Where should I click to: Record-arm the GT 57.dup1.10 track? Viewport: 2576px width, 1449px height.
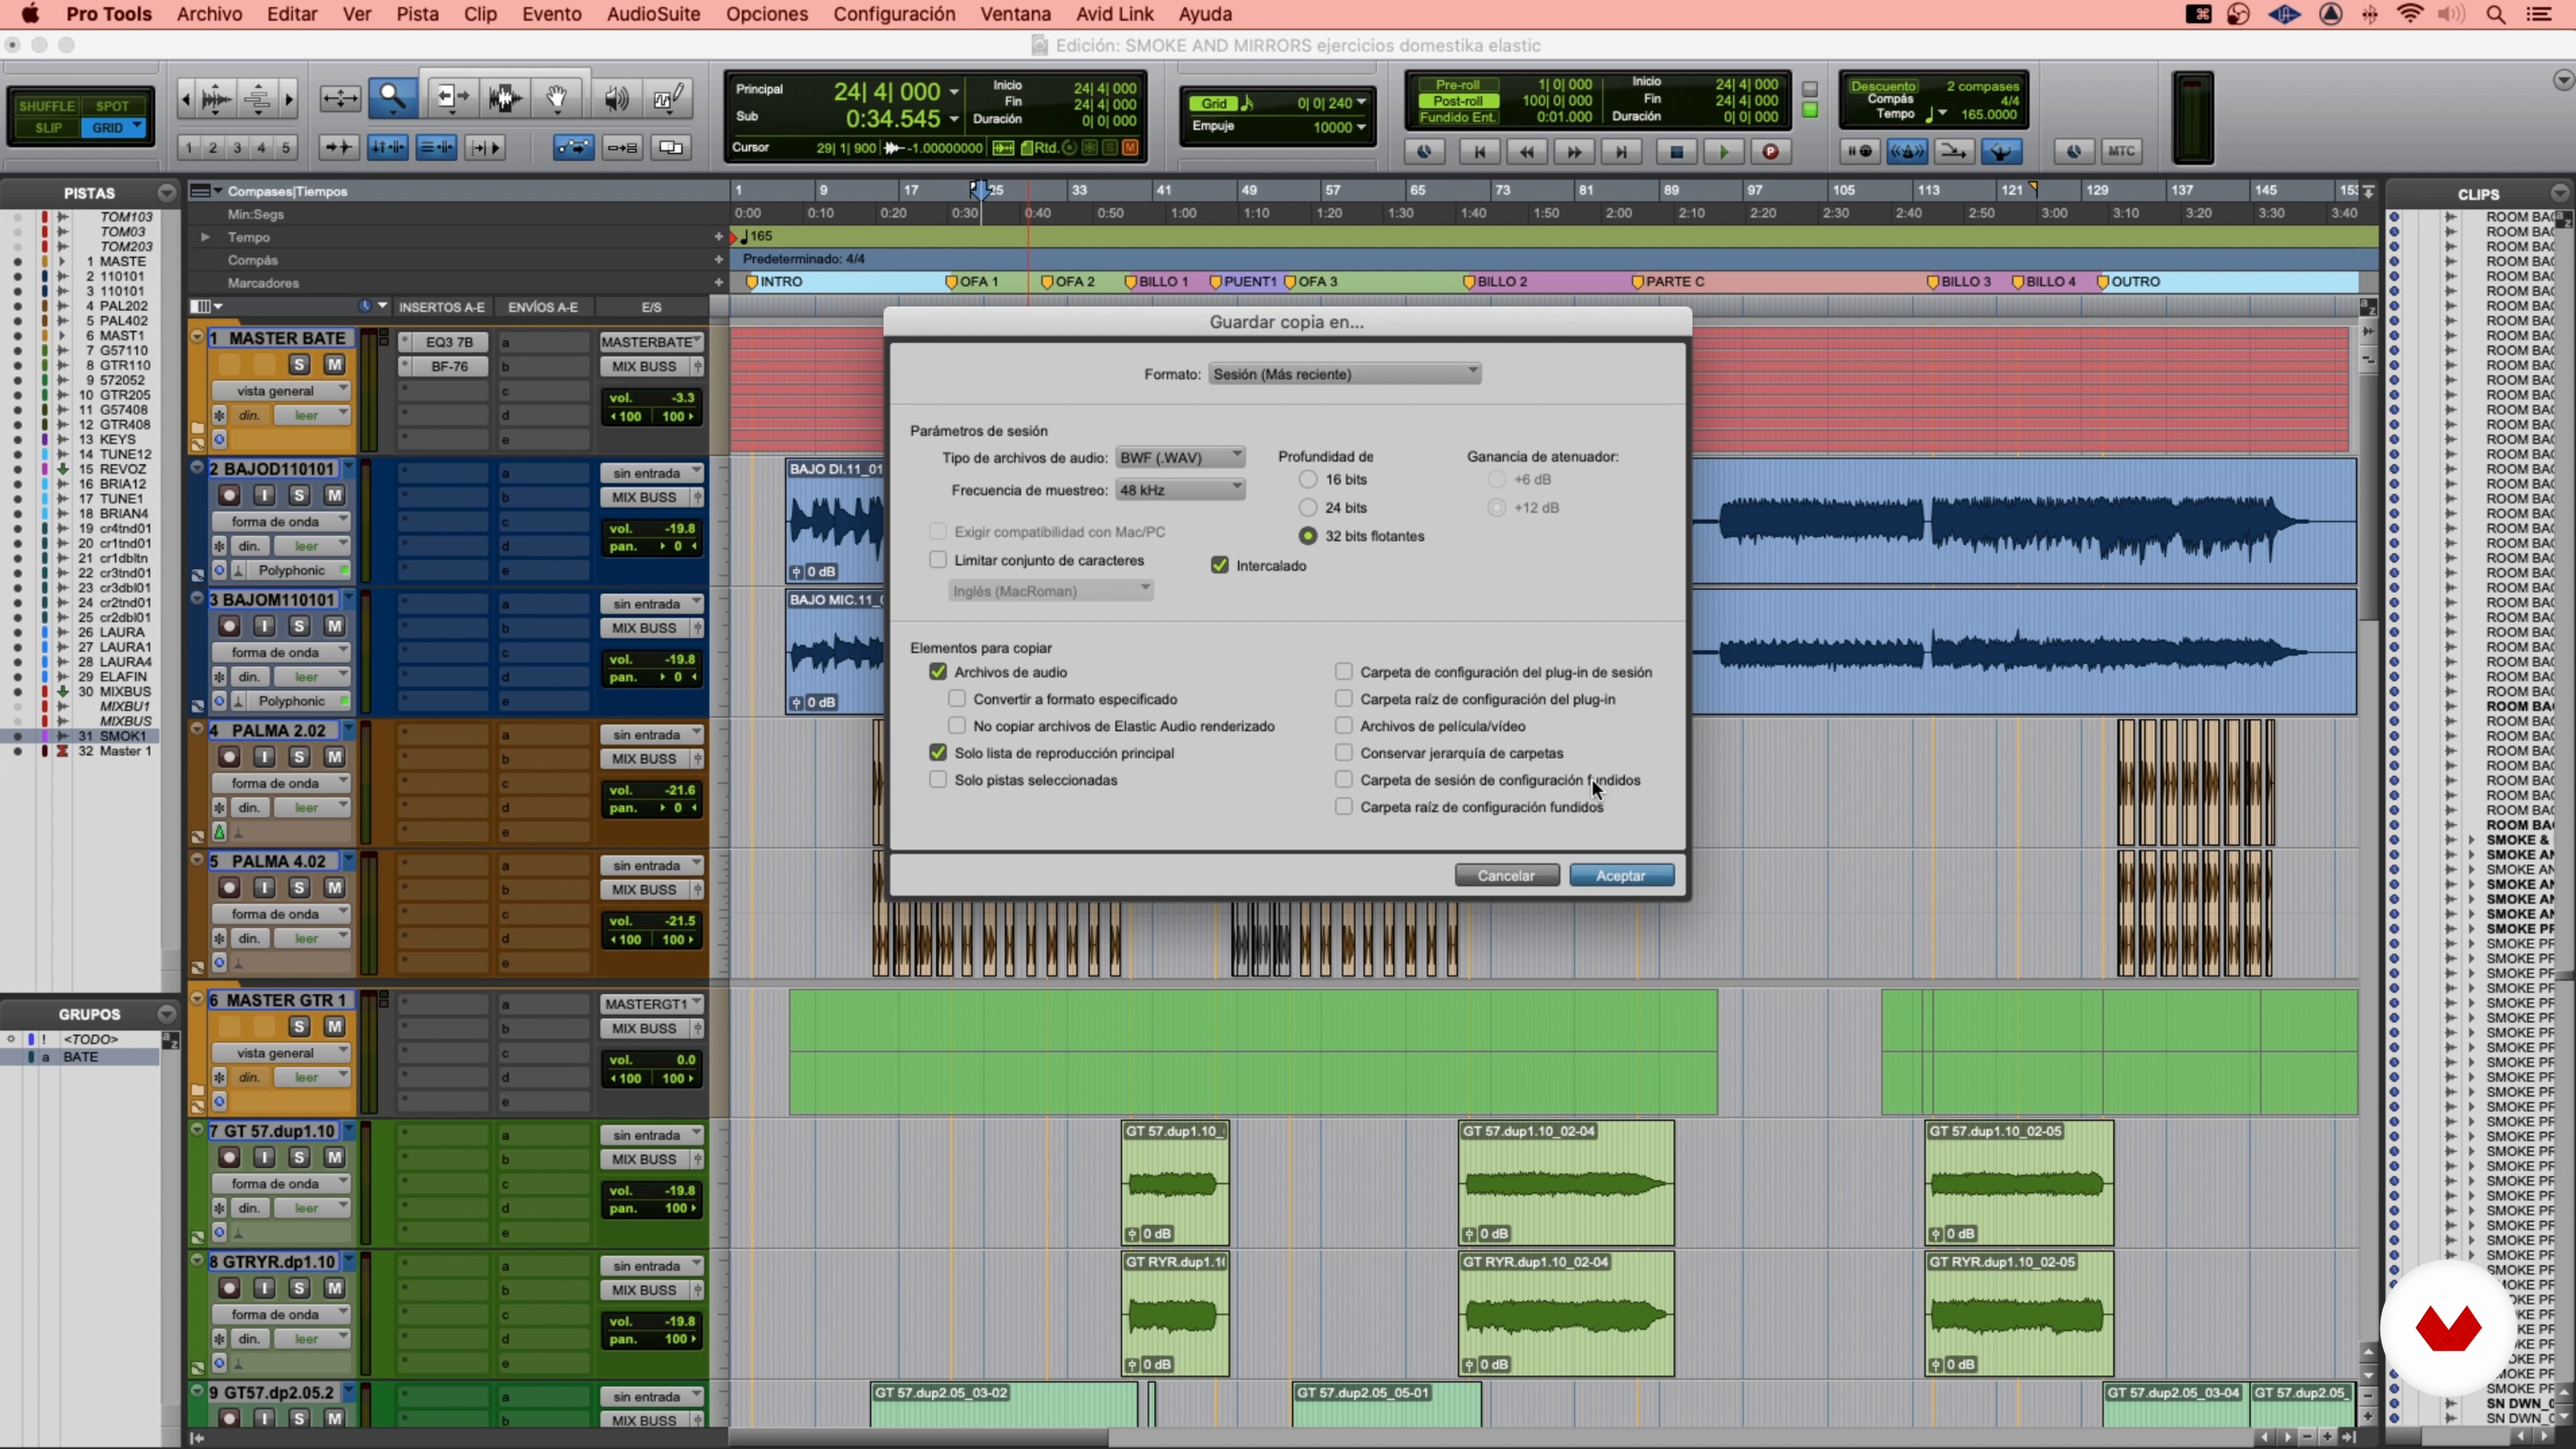click(x=229, y=1157)
